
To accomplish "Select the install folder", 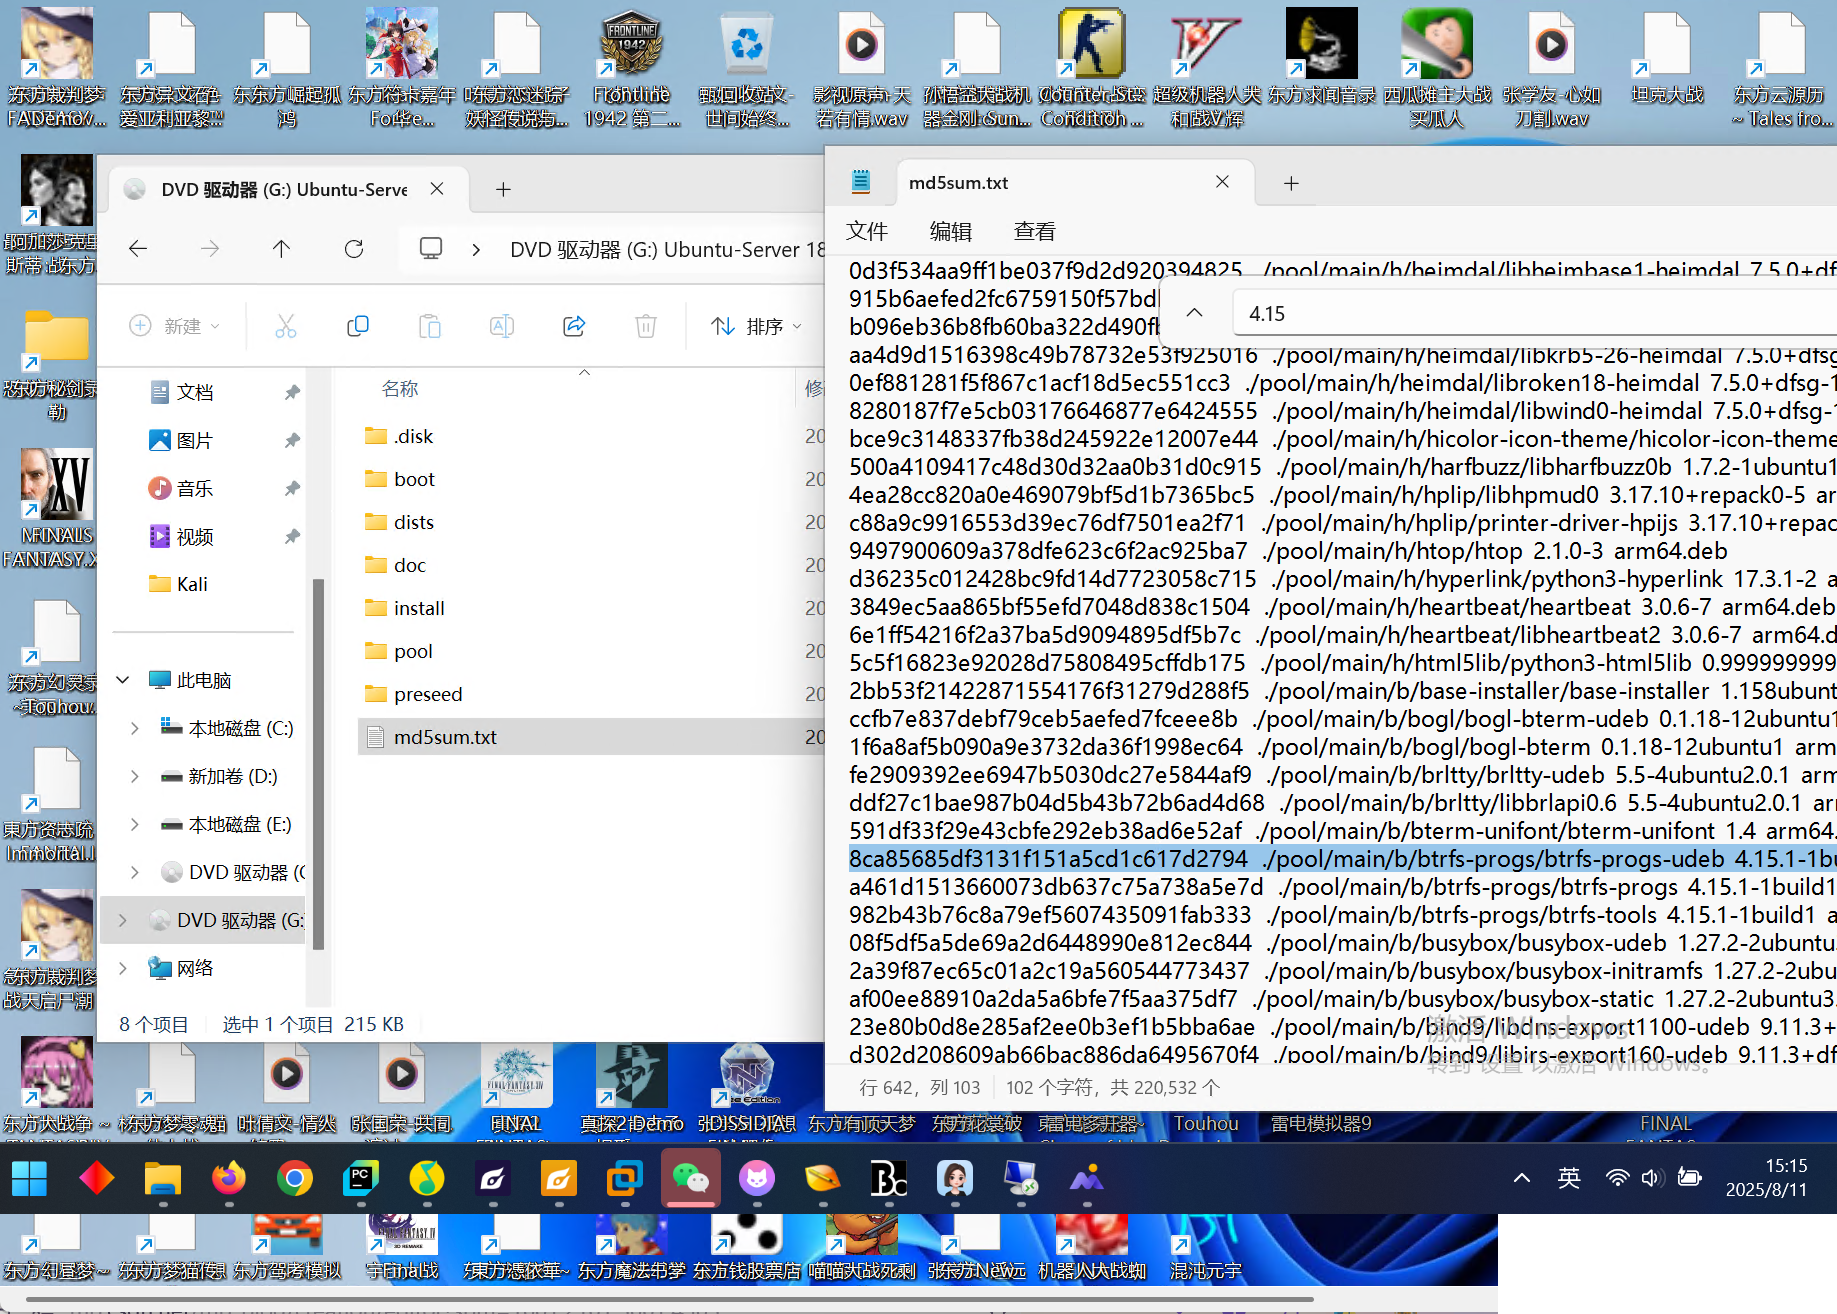I will pos(590,608).
